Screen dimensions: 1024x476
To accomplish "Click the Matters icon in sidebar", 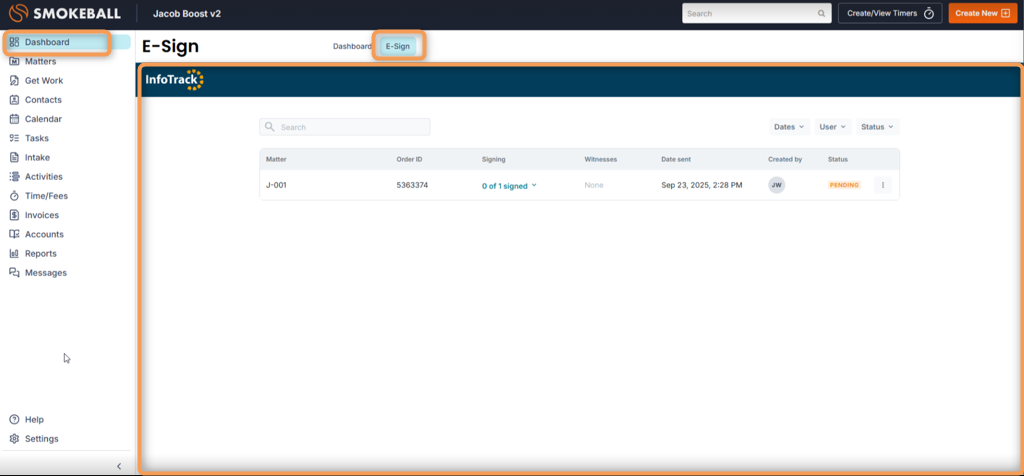I will 14,62.
